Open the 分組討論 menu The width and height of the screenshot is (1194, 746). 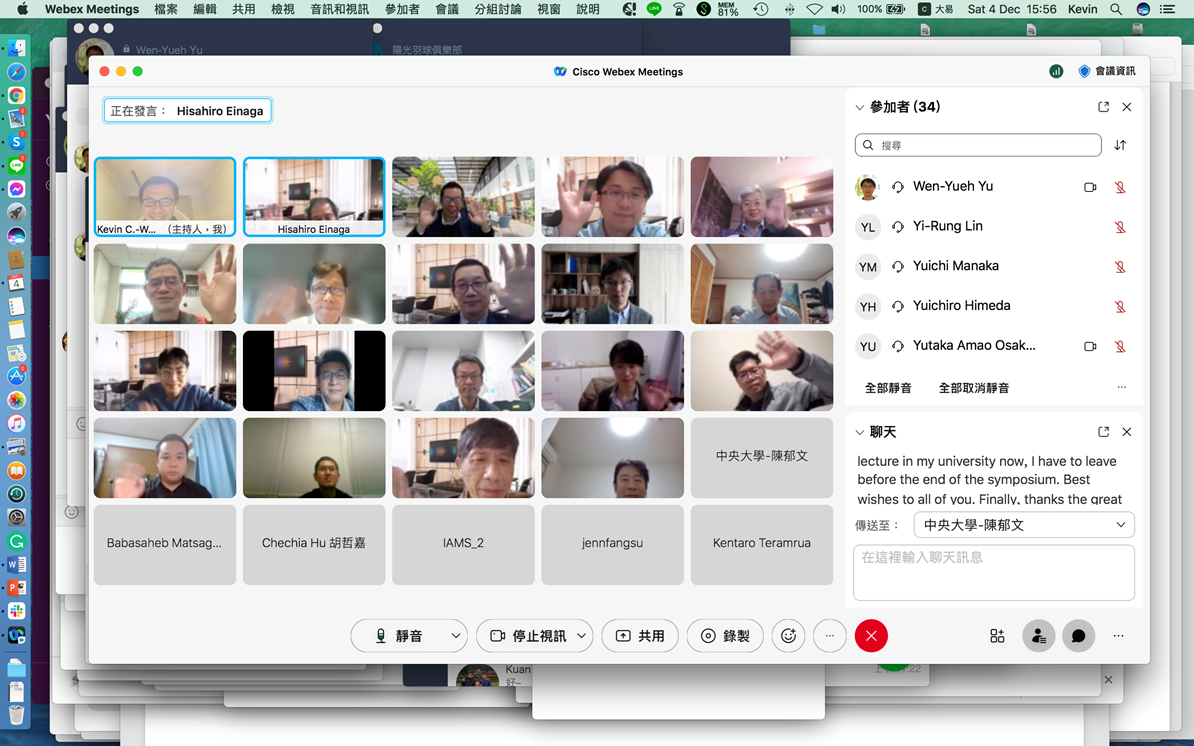[497, 9]
